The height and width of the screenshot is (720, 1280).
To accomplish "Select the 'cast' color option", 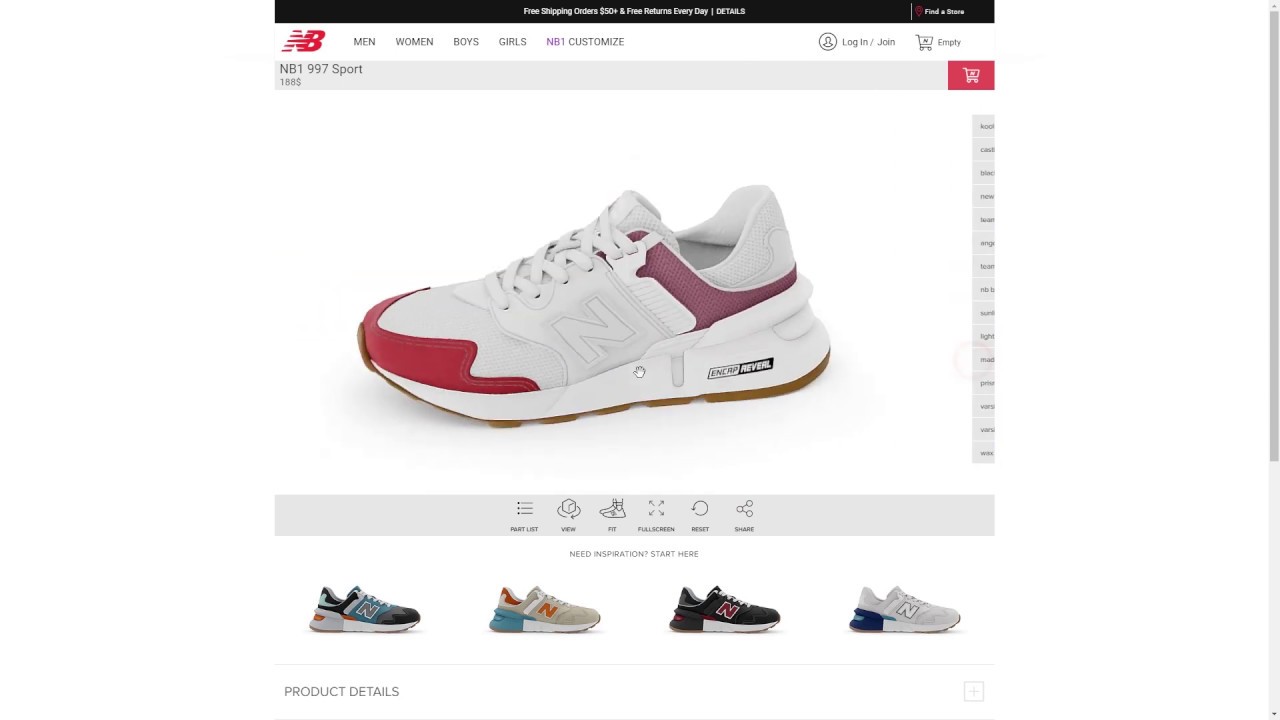I will tap(984, 150).
